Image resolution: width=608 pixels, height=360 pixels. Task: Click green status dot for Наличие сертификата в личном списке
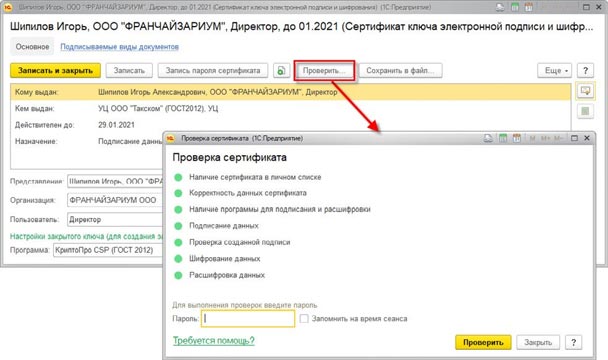tap(178, 177)
